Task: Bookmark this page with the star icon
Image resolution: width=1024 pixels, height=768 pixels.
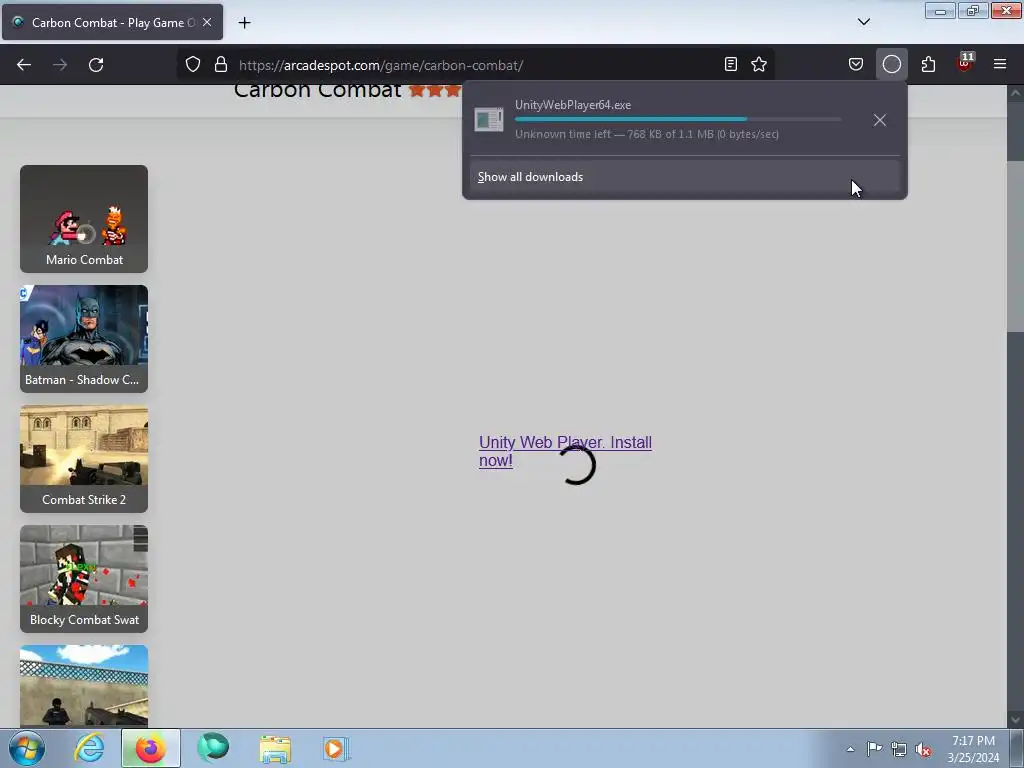Action: coord(759,65)
